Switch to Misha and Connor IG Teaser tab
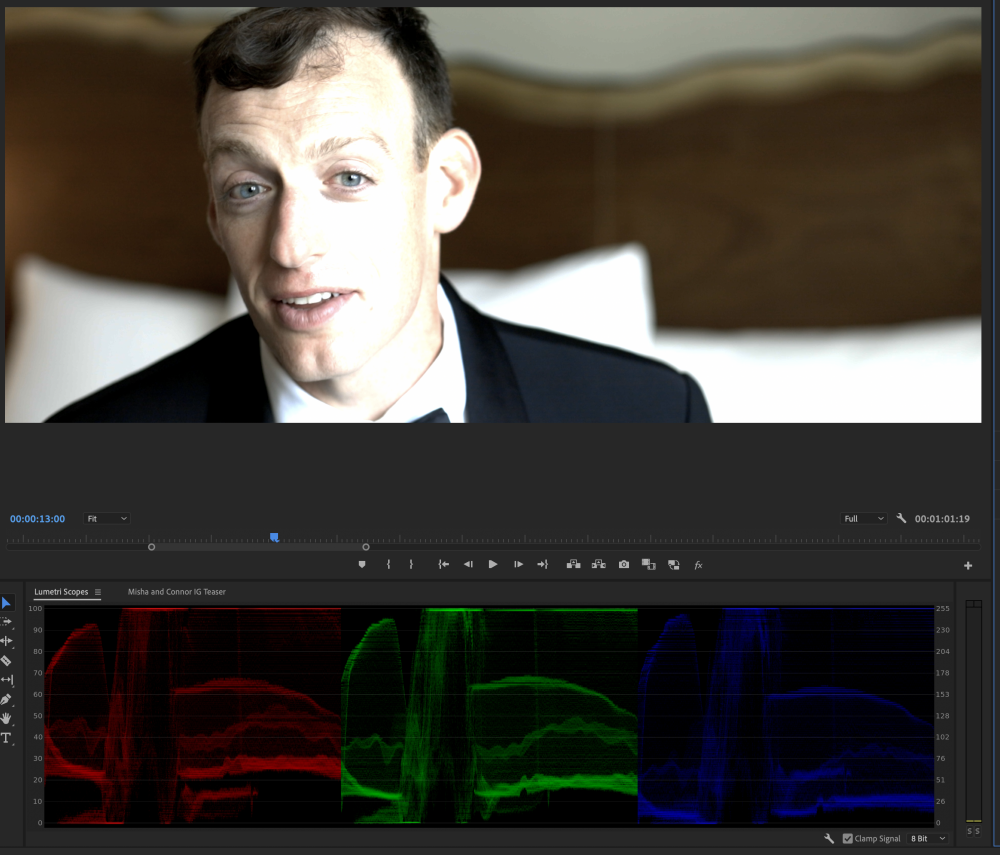The height and width of the screenshot is (855, 1000). [x=177, y=592]
